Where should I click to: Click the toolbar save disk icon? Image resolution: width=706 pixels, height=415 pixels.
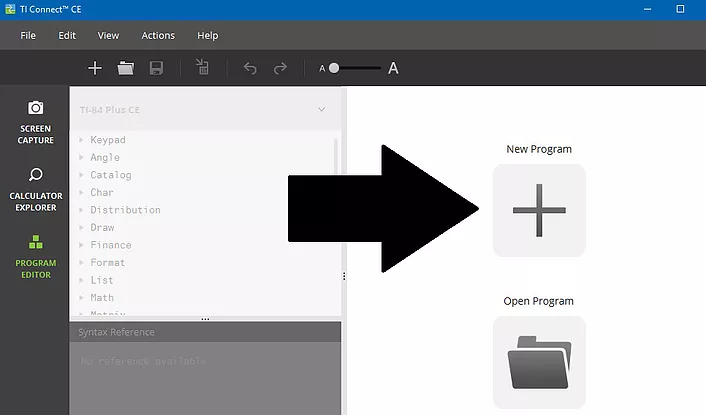point(156,68)
